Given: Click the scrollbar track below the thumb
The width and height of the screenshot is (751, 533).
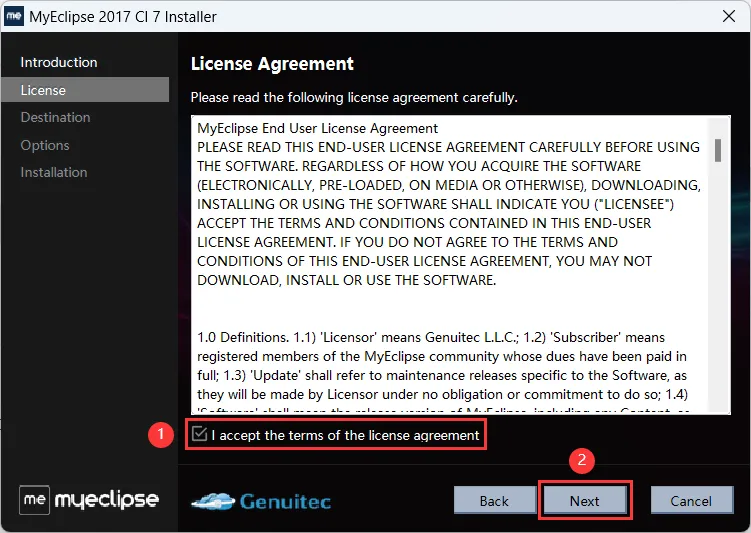Looking at the screenshot, I should (x=717, y=287).
